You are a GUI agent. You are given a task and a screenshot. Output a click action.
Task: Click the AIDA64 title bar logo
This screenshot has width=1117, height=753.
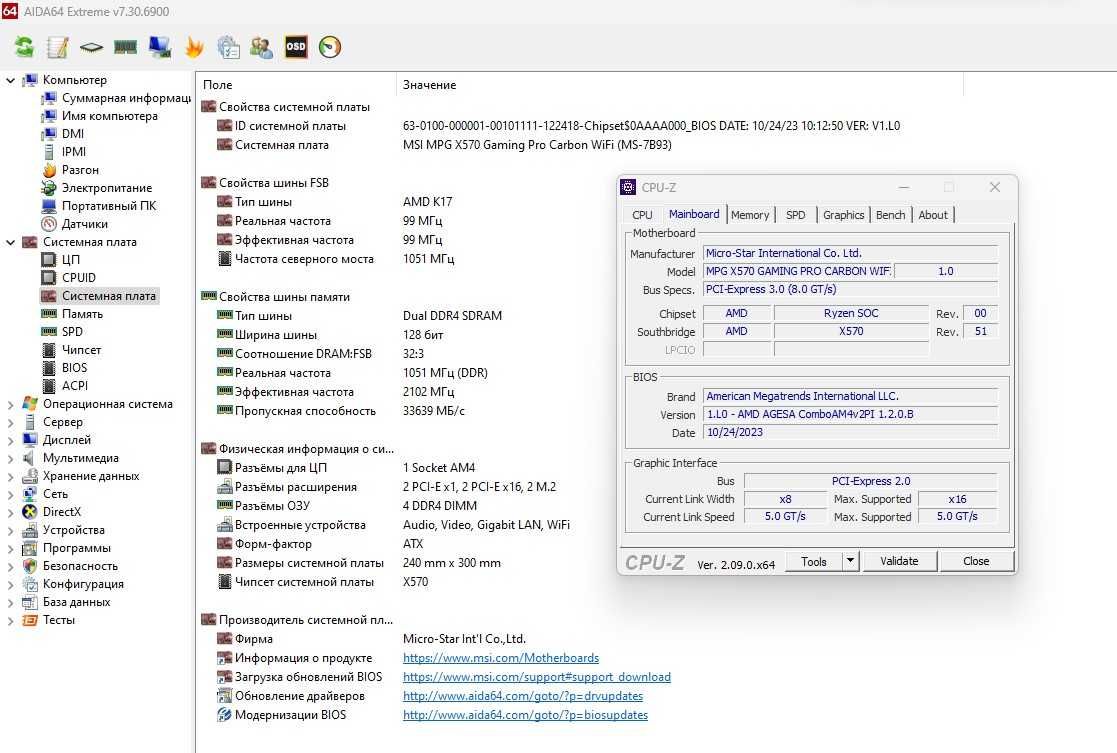click(x=10, y=11)
